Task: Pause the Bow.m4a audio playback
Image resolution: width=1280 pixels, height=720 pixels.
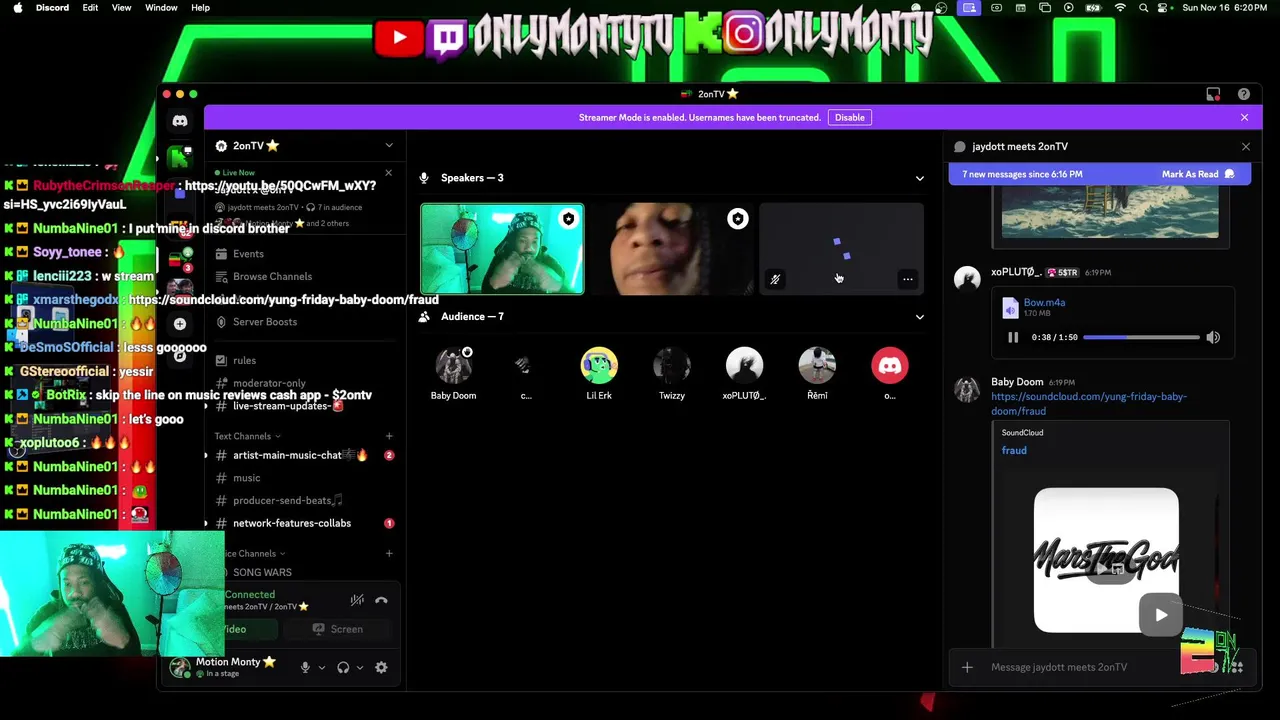Action: pyautogui.click(x=1013, y=337)
